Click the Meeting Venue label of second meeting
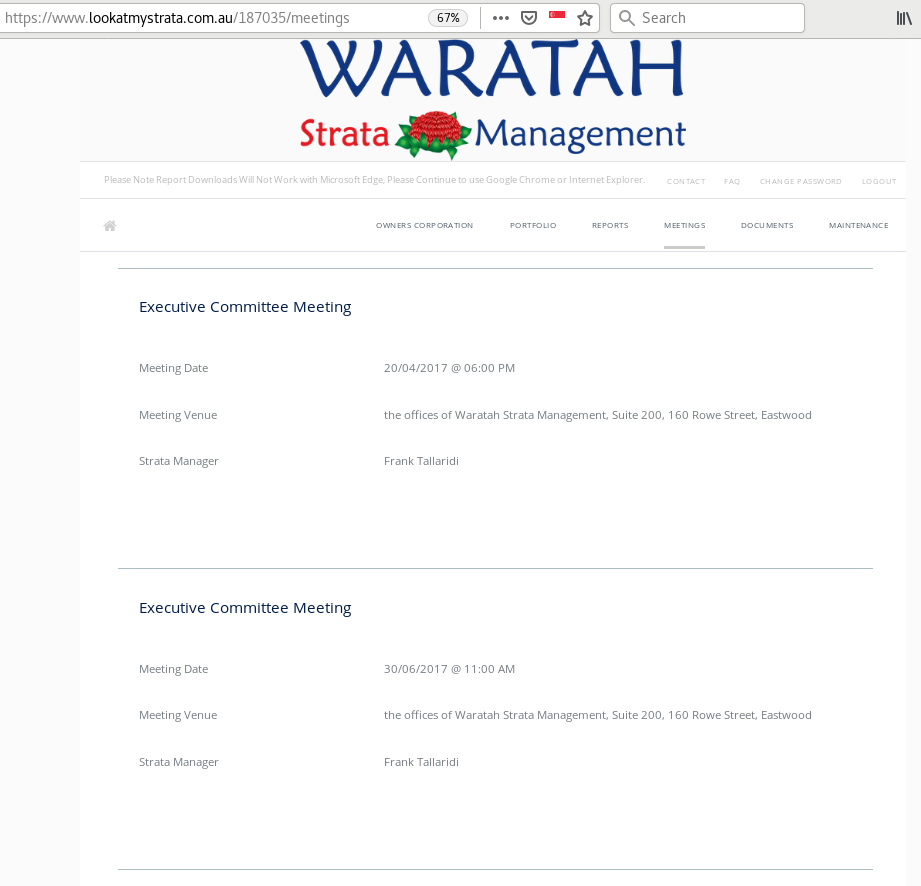 point(178,716)
